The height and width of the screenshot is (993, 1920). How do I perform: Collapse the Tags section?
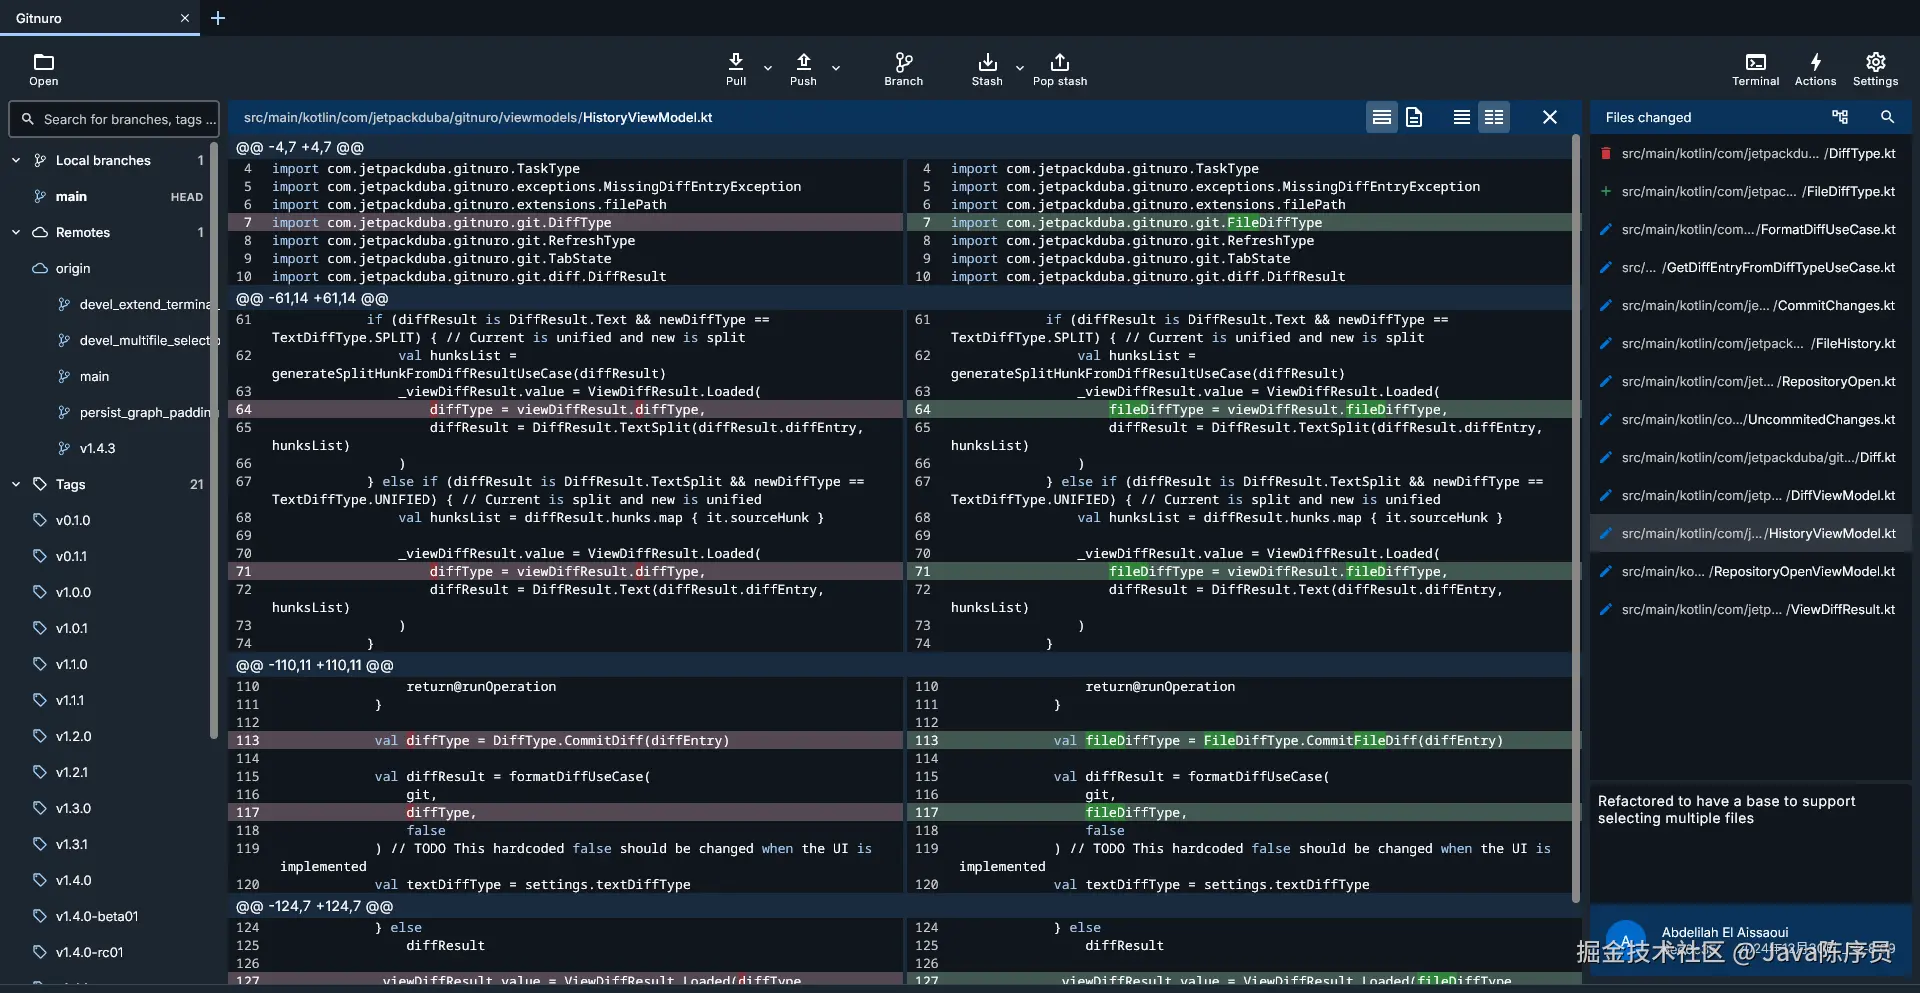tap(16, 484)
